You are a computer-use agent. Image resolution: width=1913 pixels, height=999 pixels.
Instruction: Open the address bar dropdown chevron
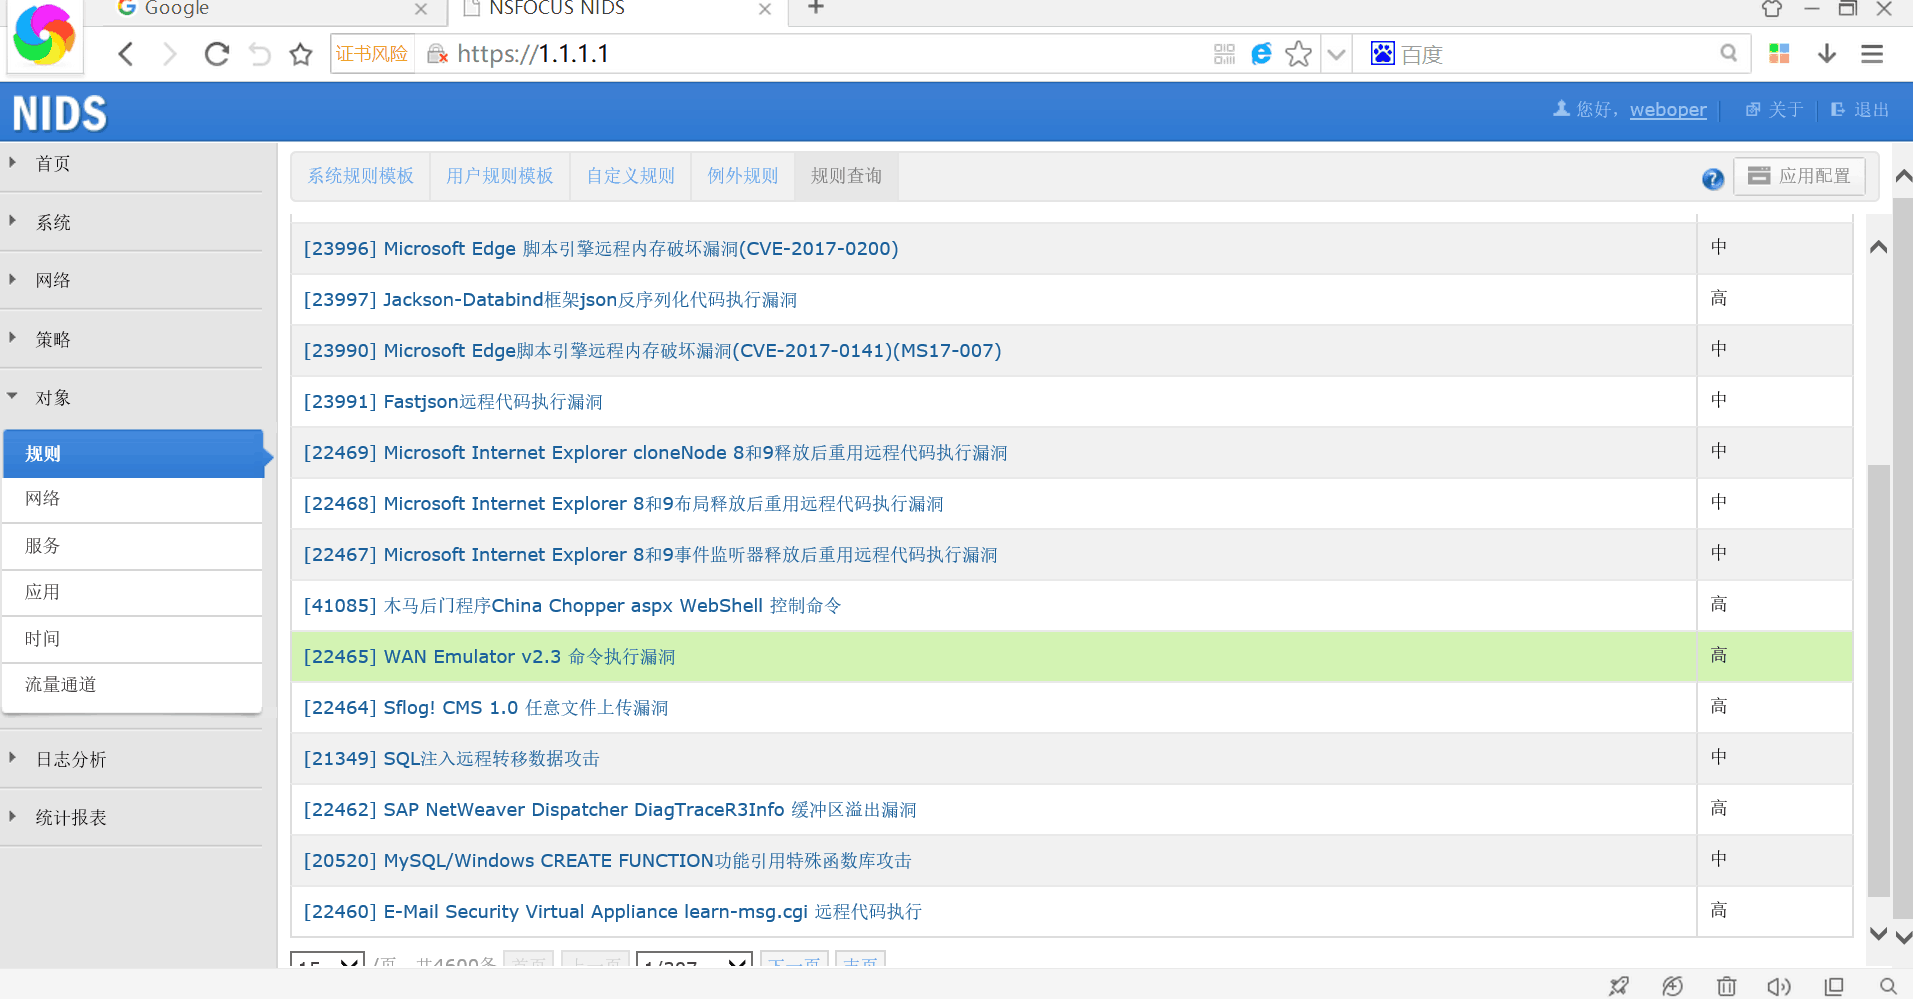click(x=1336, y=54)
